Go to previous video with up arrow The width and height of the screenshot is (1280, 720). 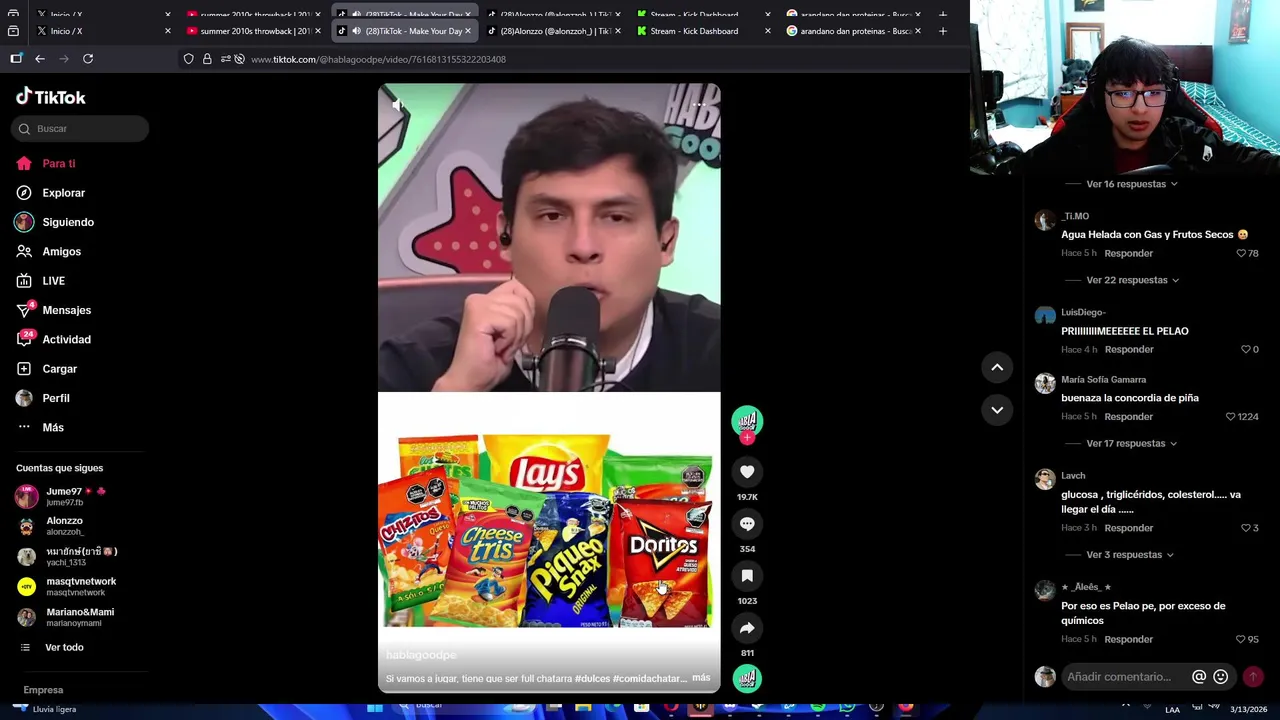click(x=997, y=368)
